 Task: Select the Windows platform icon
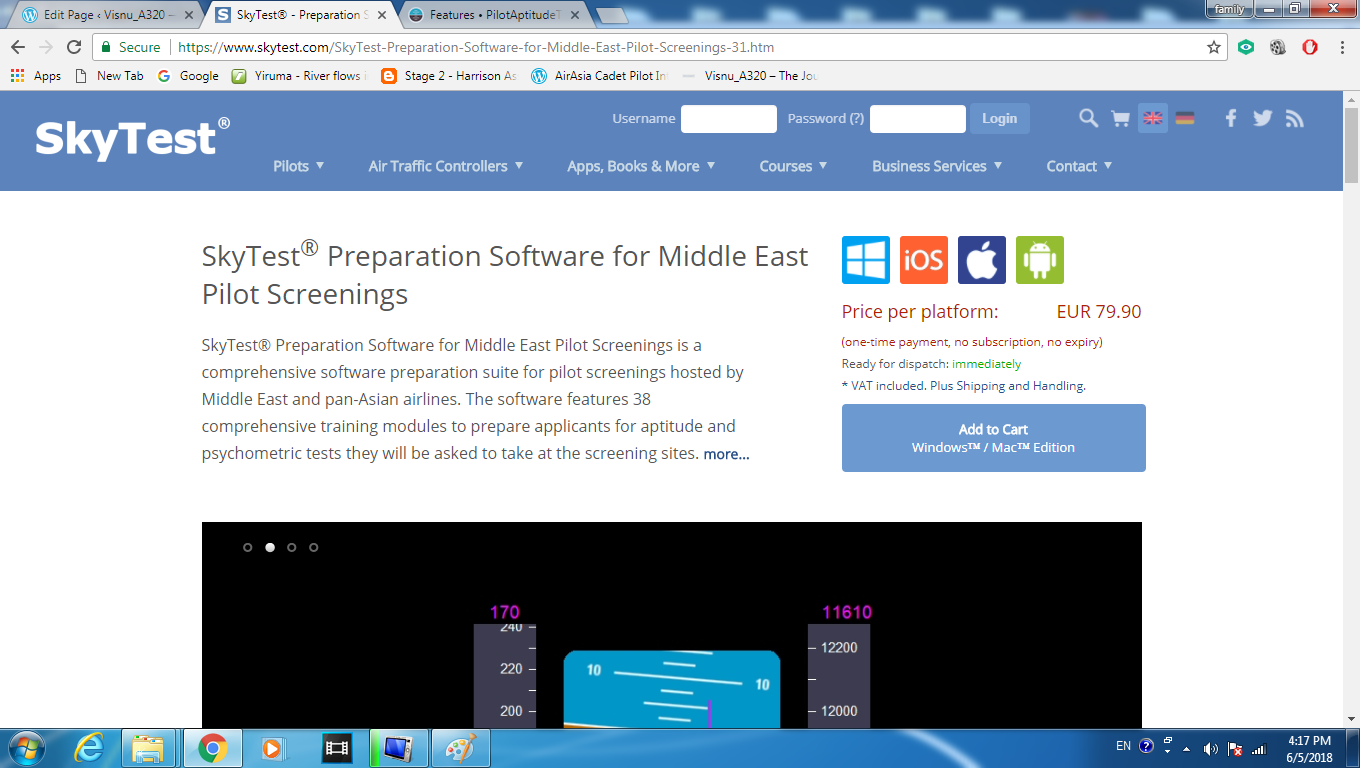[866, 260]
